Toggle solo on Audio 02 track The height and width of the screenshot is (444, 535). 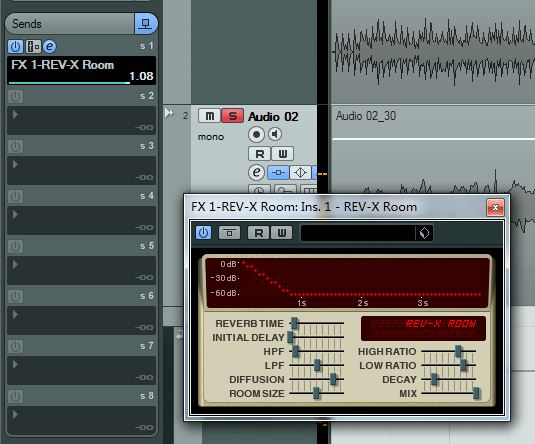click(233, 116)
